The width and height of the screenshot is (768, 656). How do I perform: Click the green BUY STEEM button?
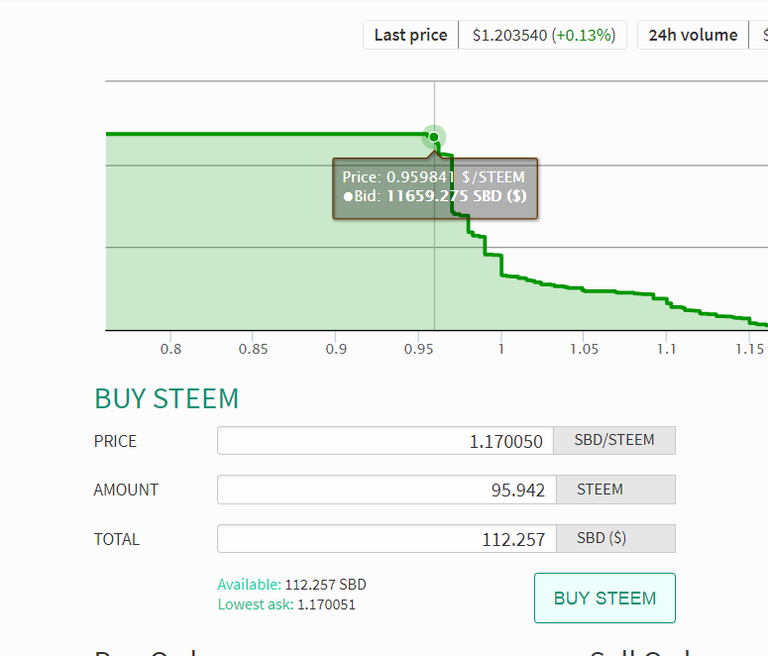[604, 598]
